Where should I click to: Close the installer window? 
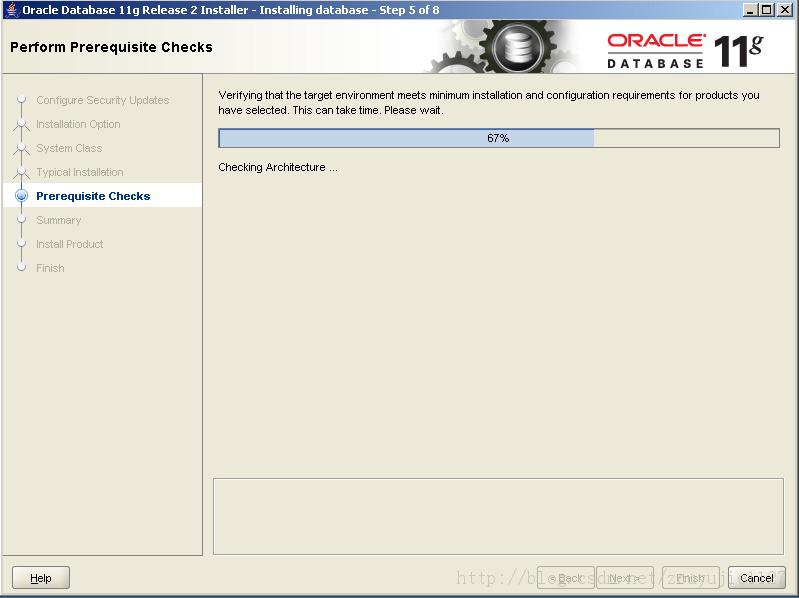tap(785, 10)
